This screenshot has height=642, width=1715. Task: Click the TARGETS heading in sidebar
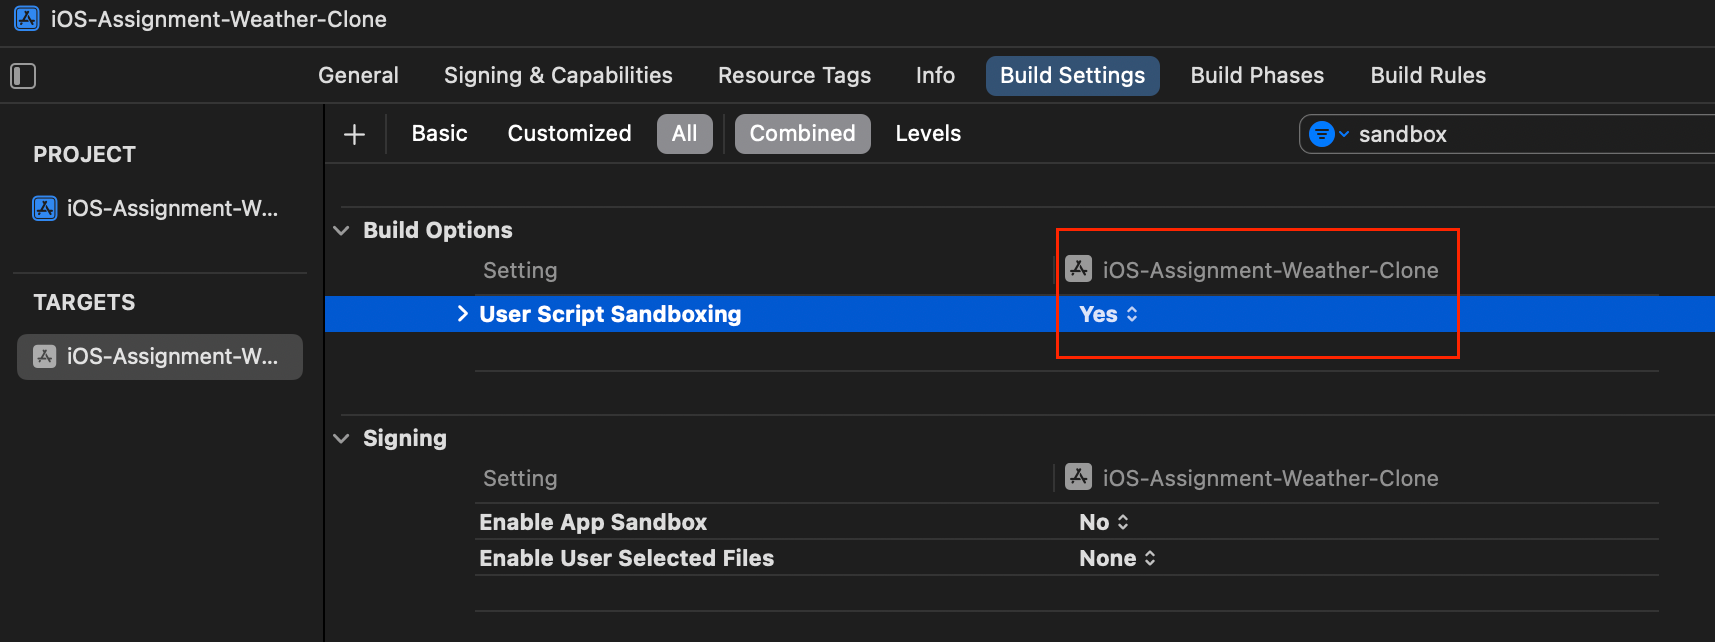coord(84,303)
